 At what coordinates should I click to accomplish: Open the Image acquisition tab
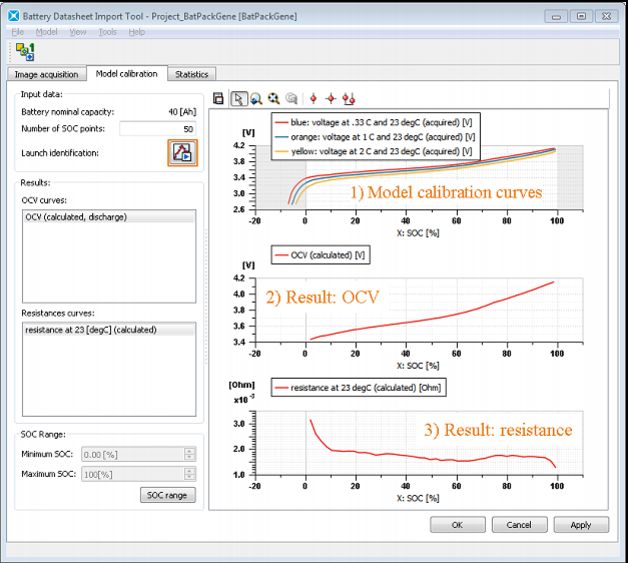[45, 74]
